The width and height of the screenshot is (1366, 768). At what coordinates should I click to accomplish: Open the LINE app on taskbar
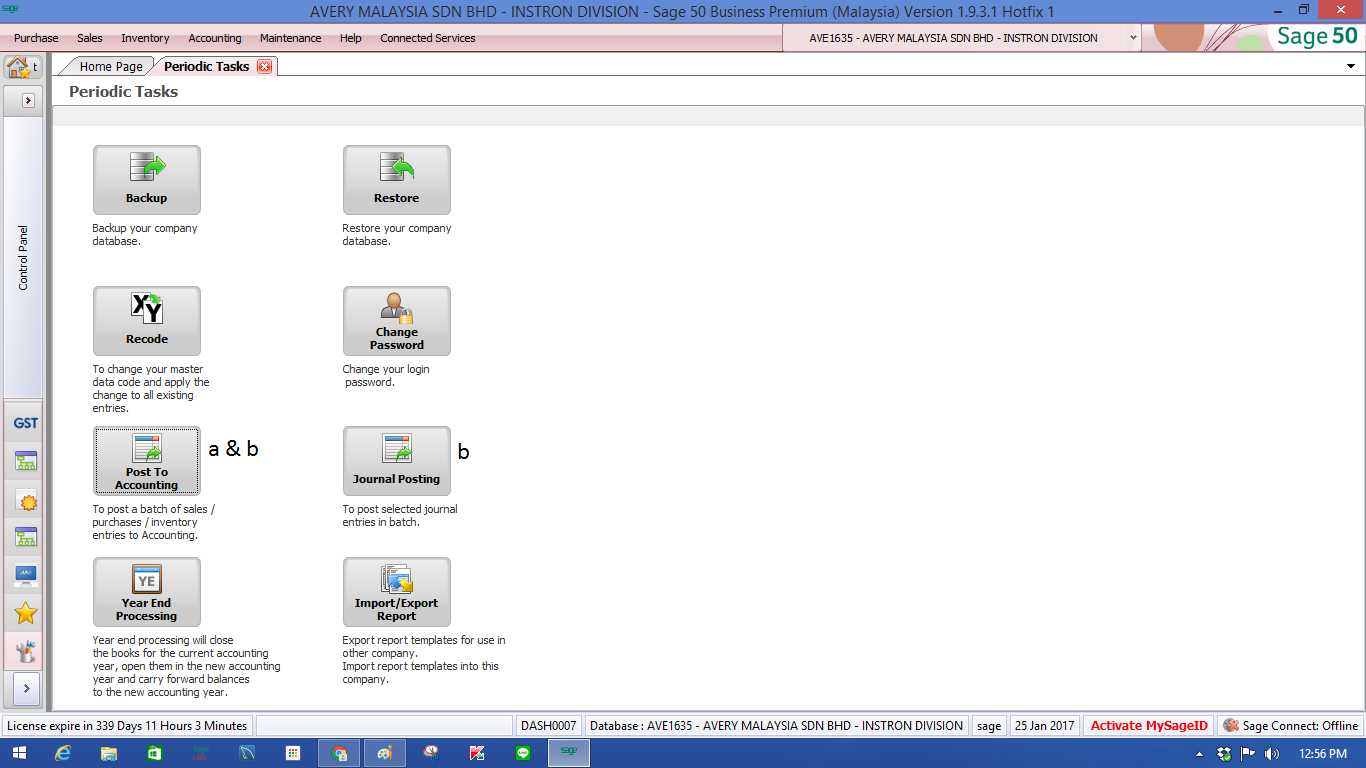(x=523, y=753)
